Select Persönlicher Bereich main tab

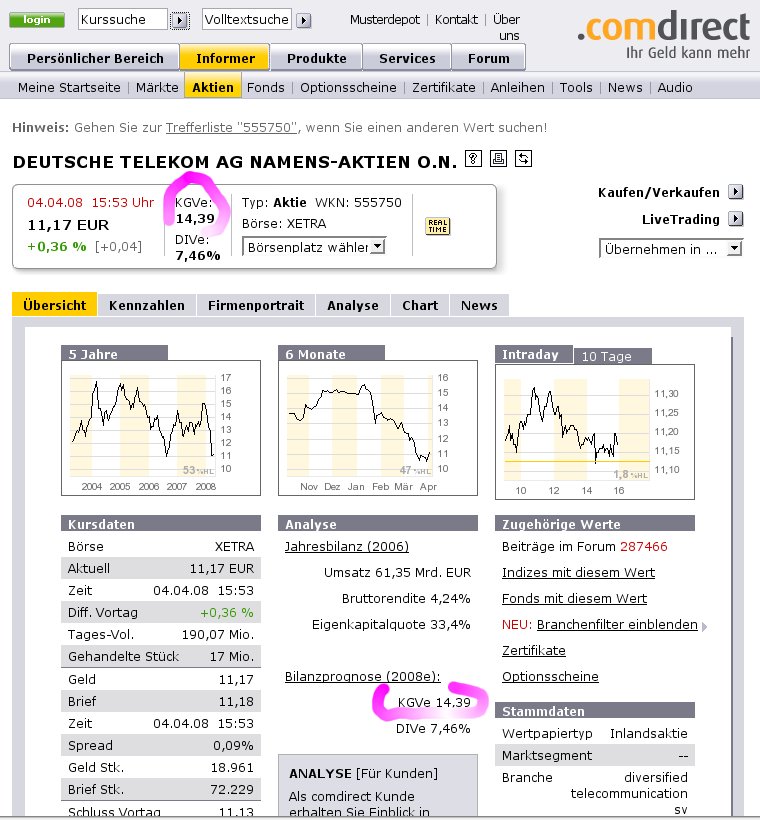coord(95,58)
